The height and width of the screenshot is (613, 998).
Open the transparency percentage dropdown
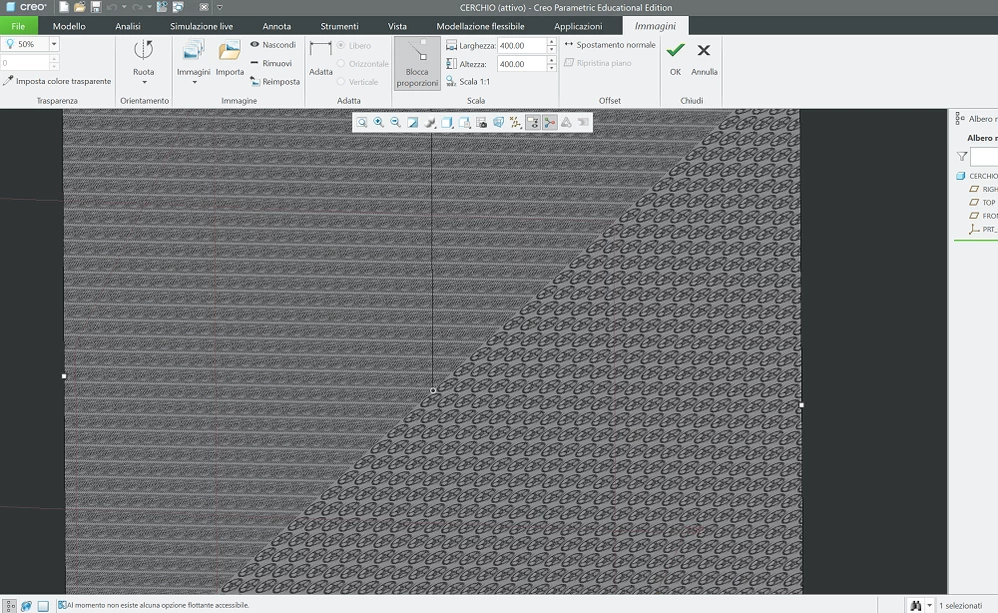53,44
